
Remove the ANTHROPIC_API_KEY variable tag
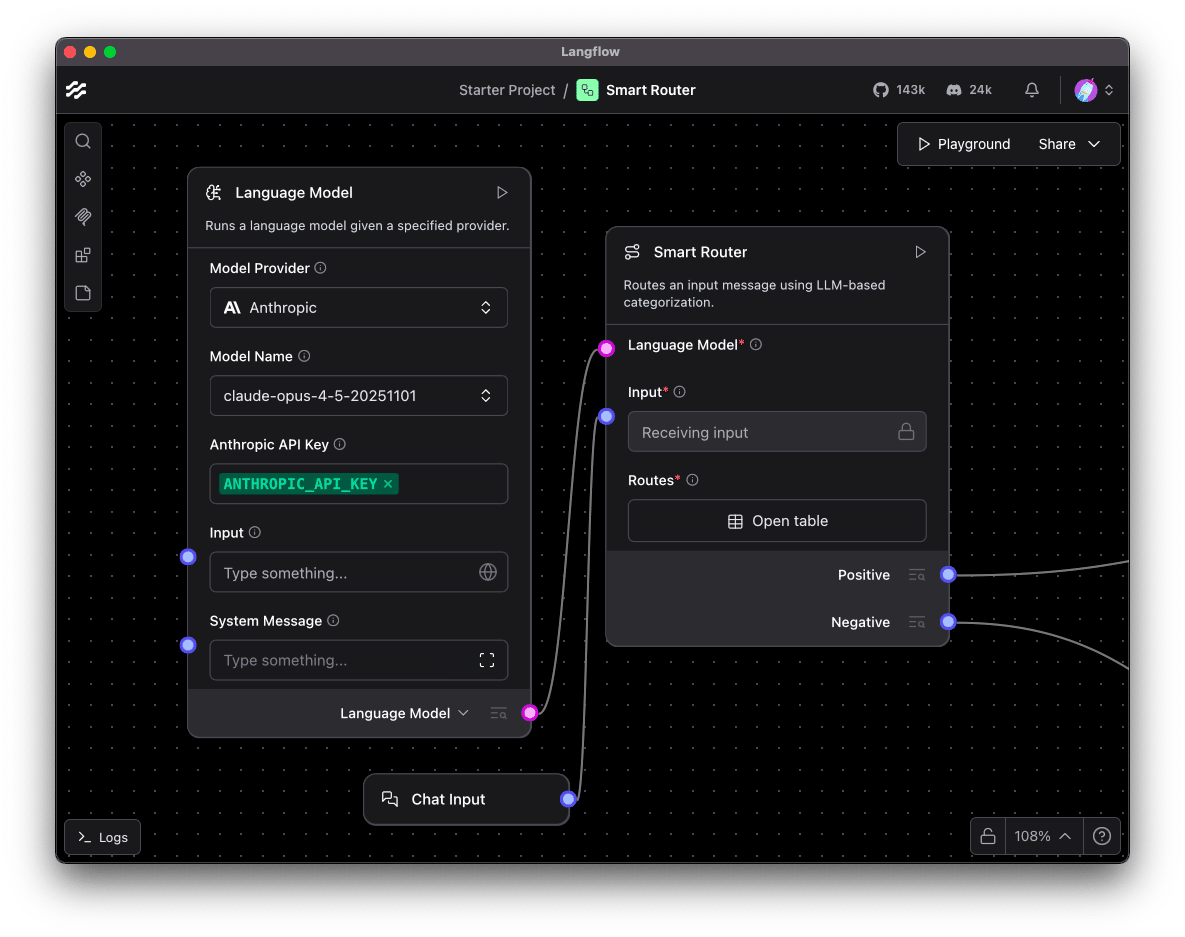point(388,484)
